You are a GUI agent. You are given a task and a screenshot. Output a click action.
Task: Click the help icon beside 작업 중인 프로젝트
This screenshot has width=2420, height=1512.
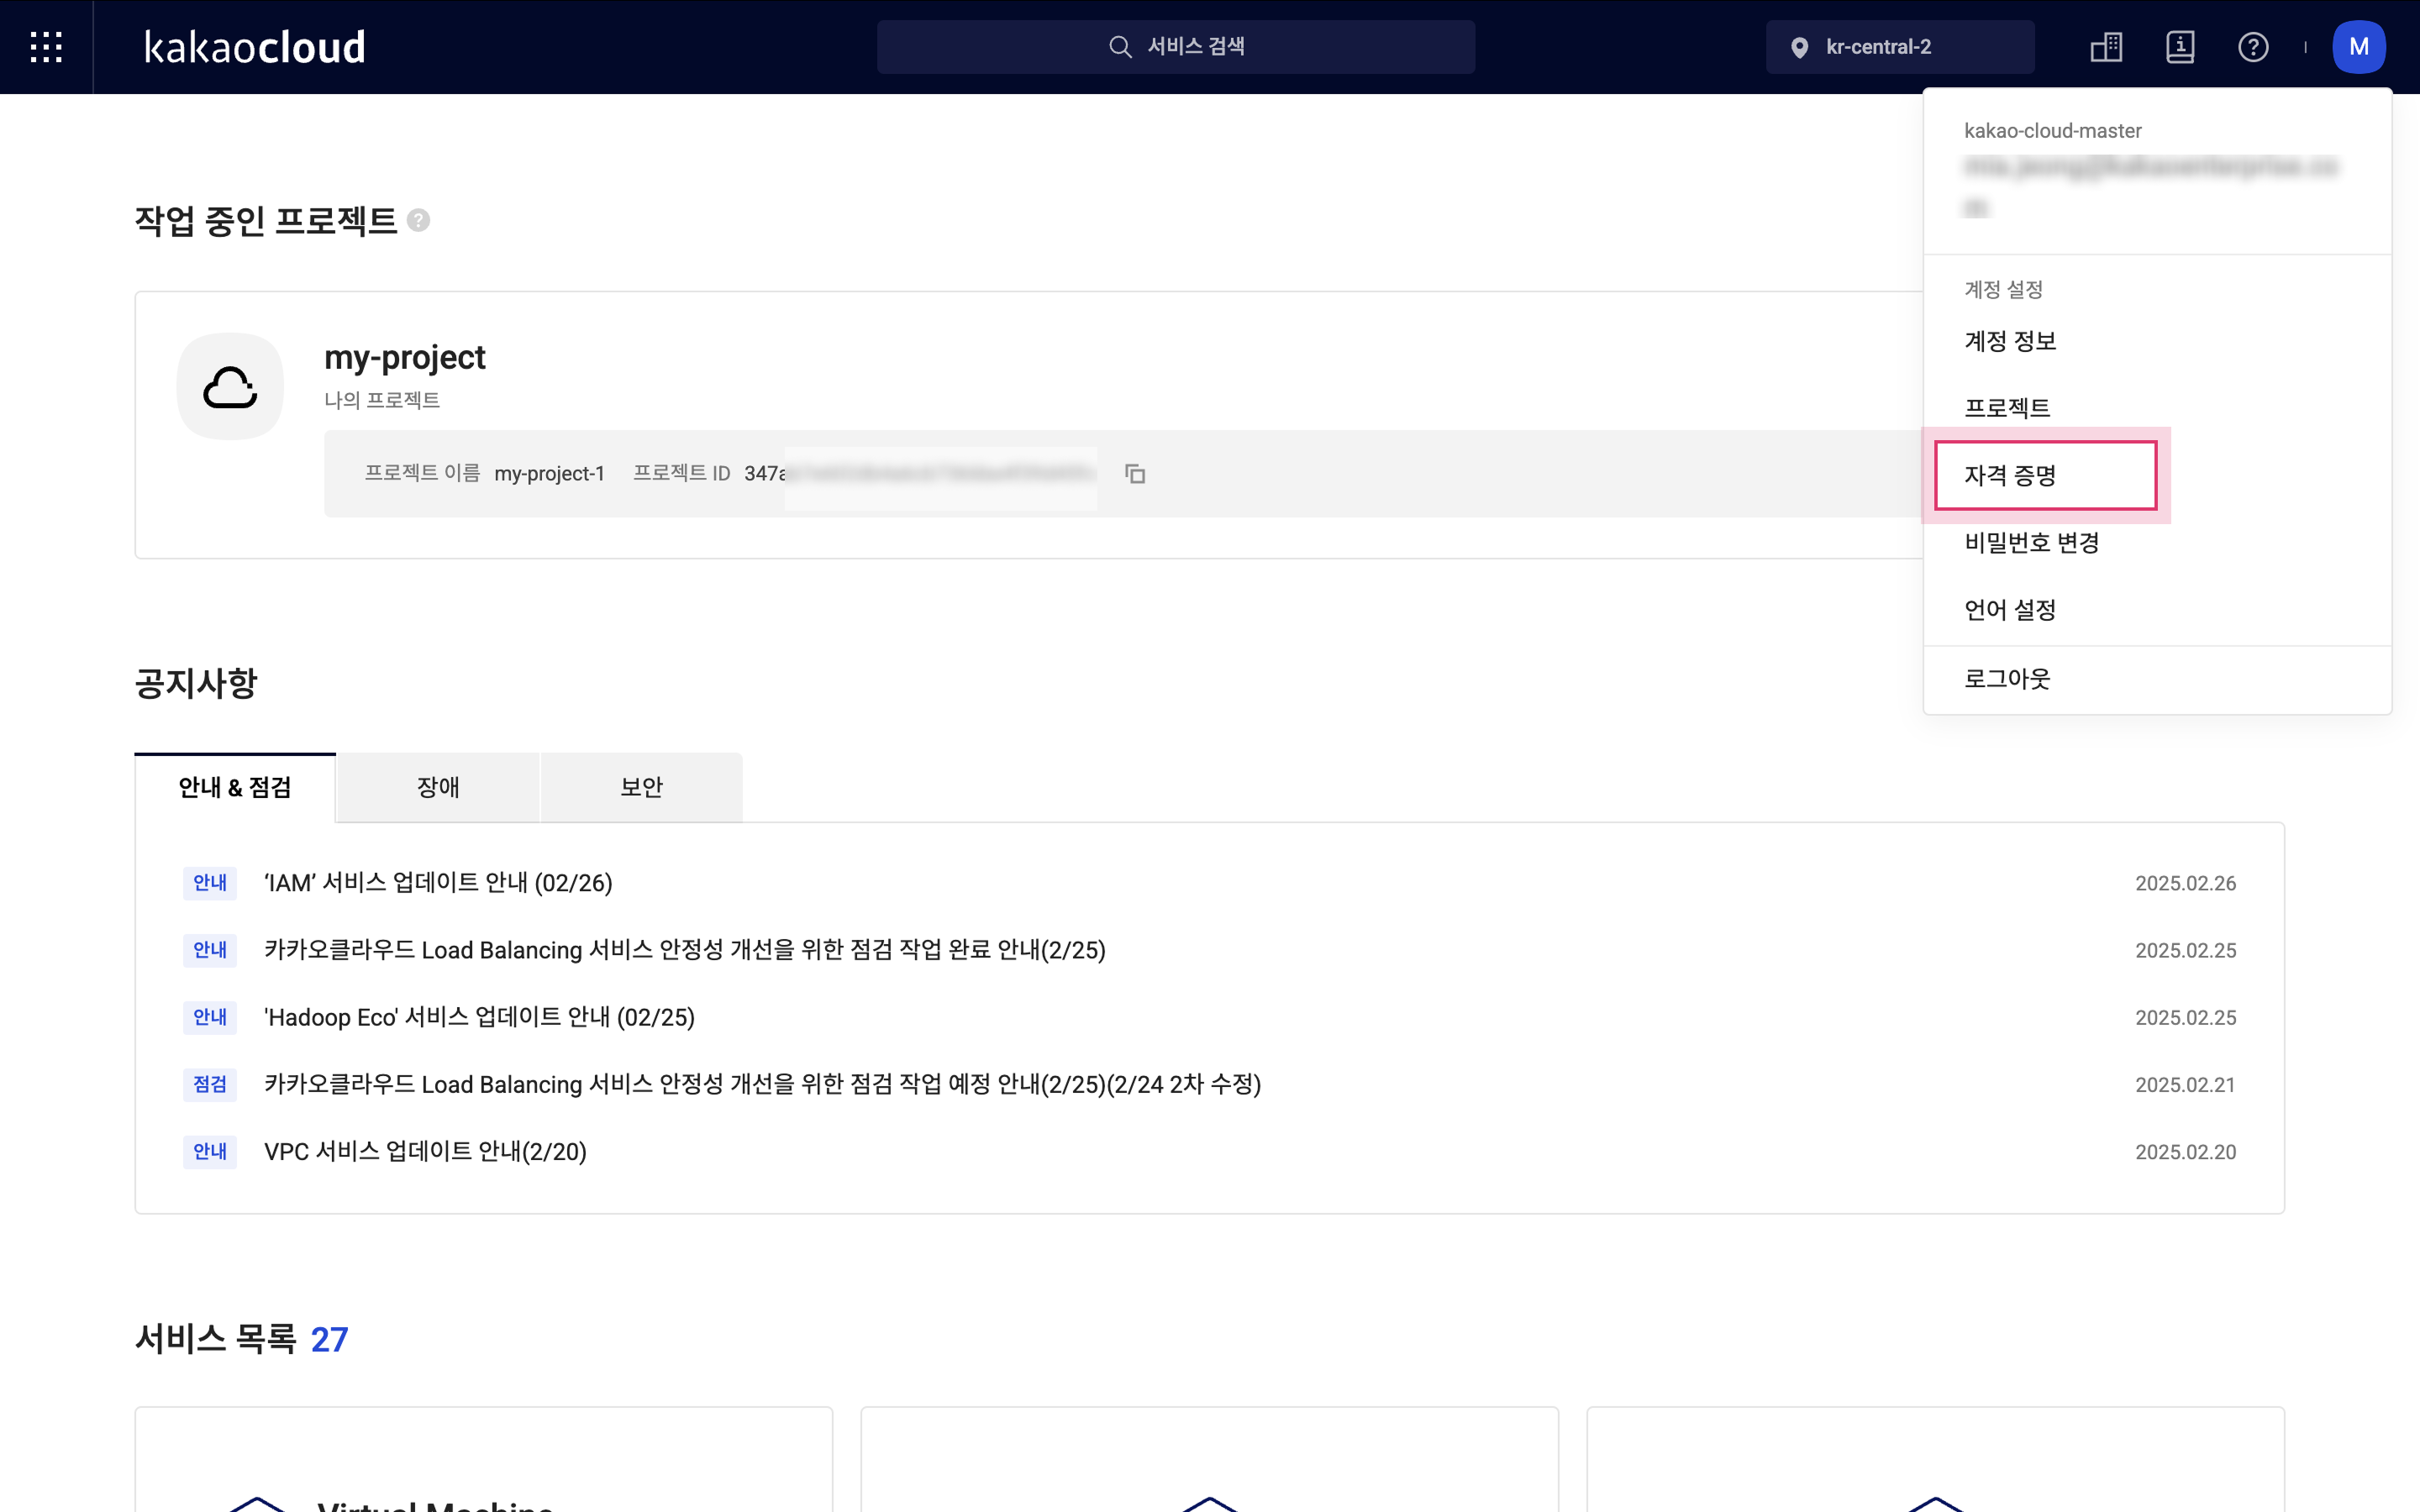pyautogui.click(x=419, y=220)
